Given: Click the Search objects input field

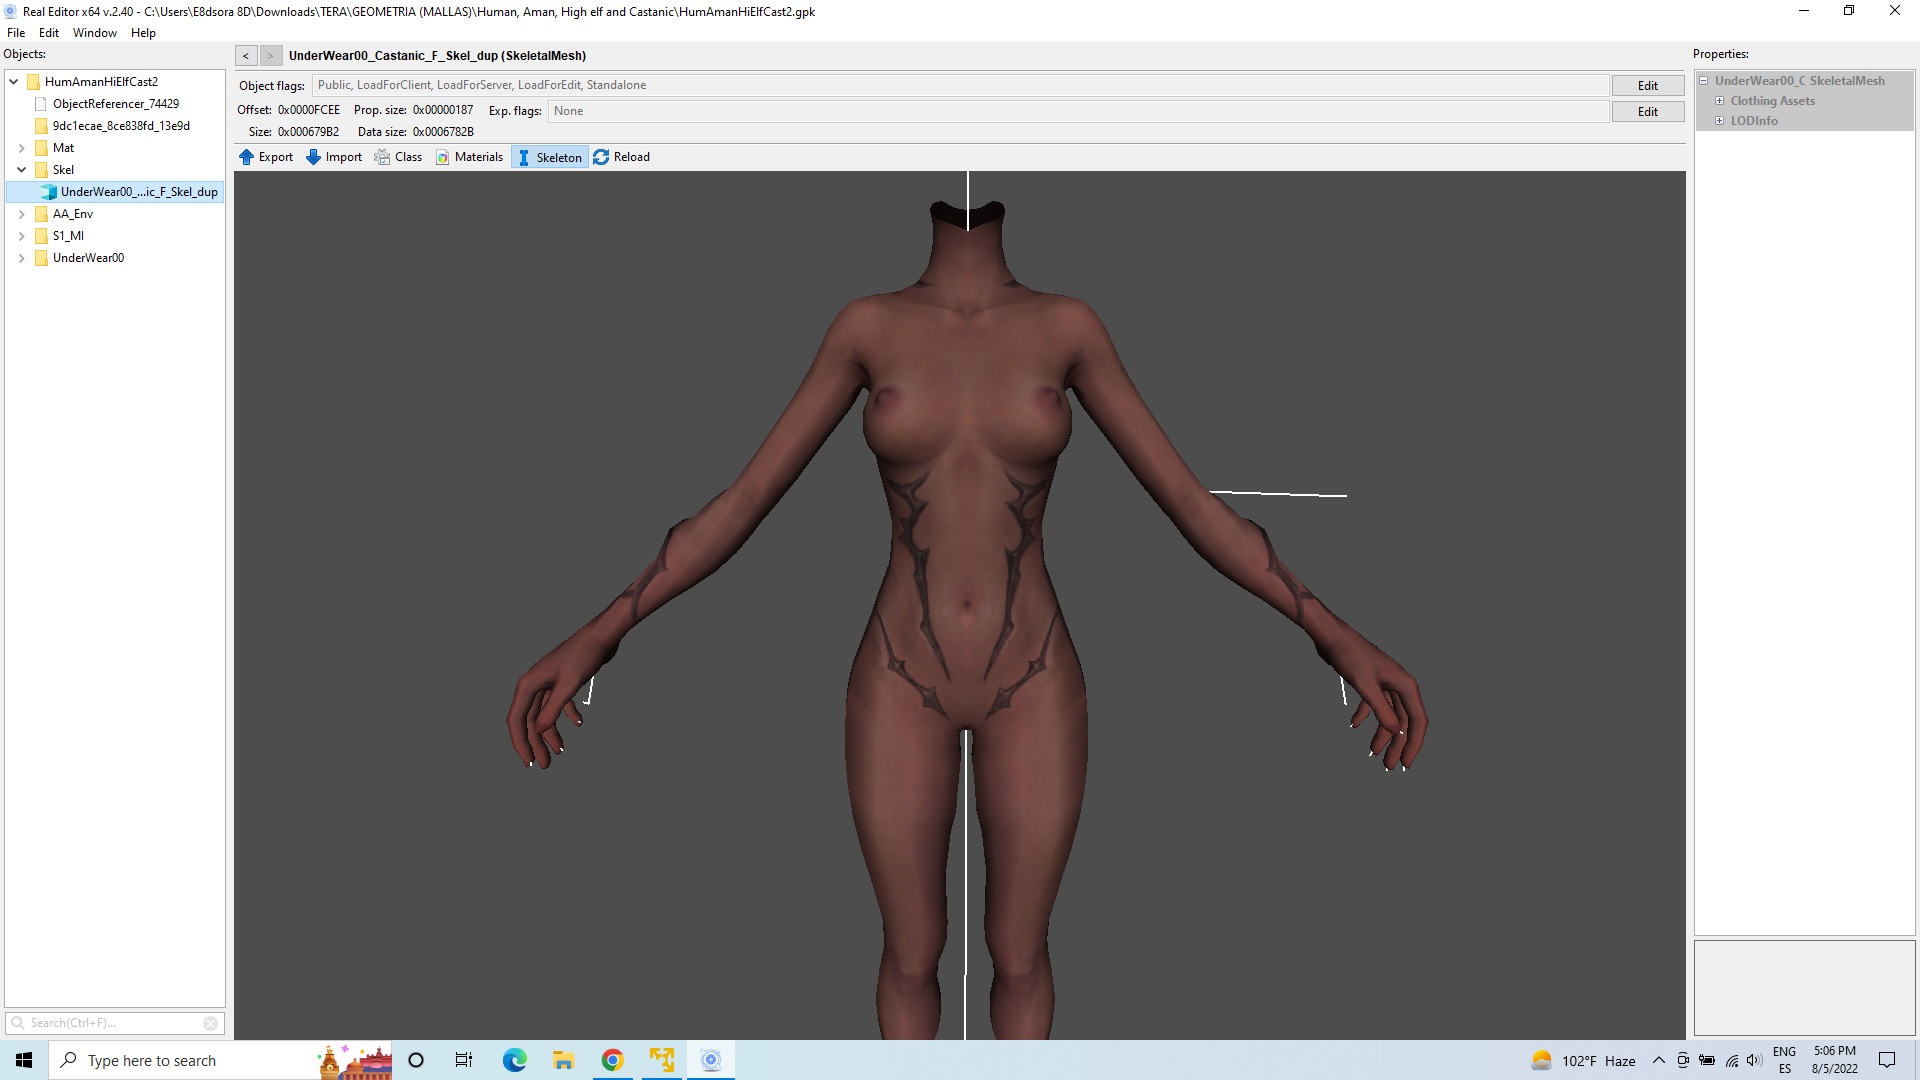Looking at the screenshot, I should (112, 1023).
